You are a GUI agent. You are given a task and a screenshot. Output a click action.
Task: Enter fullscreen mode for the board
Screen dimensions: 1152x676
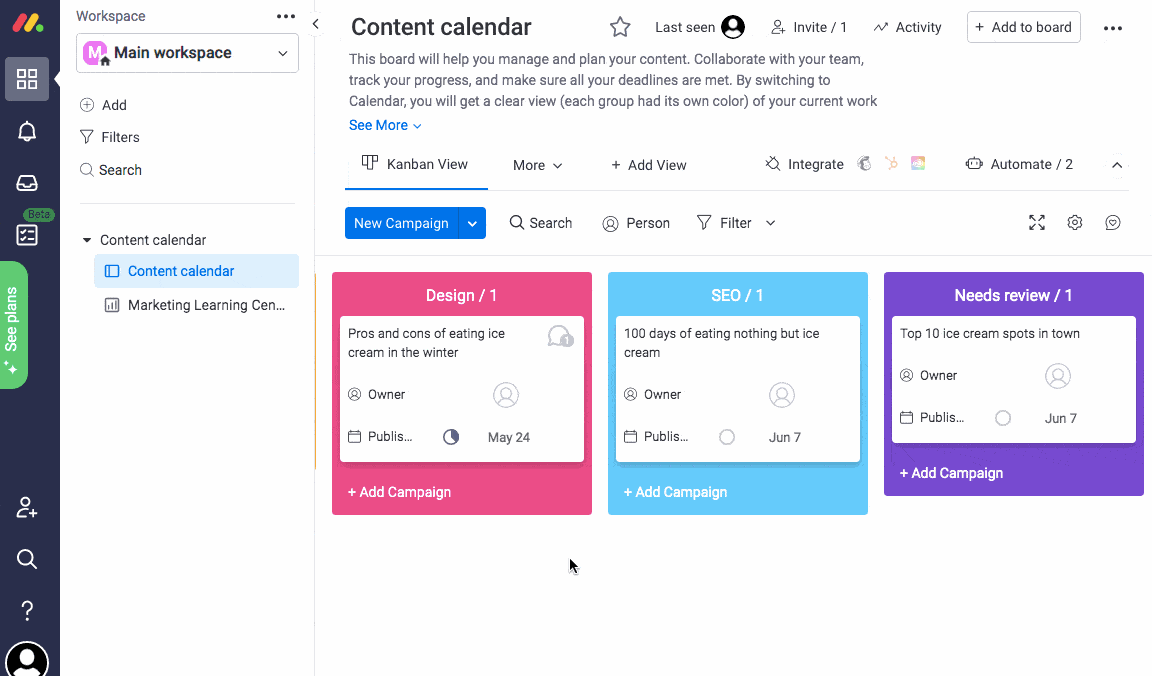[x=1037, y=223]
